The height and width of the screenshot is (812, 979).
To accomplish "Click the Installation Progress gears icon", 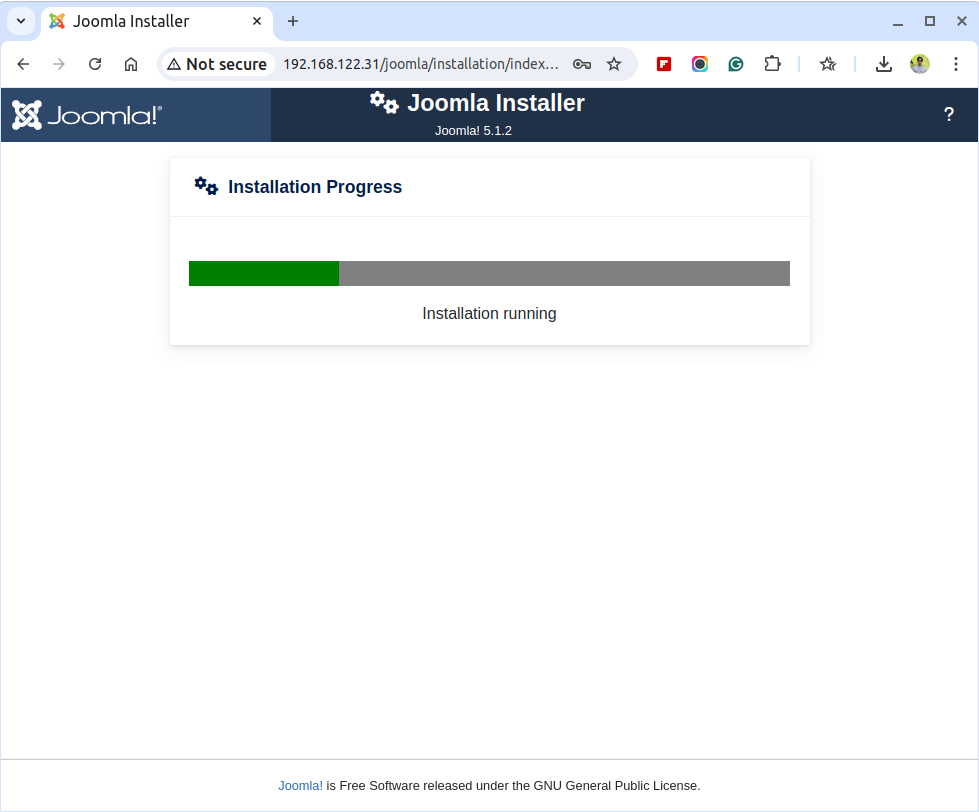I will (x=206, y=186).
